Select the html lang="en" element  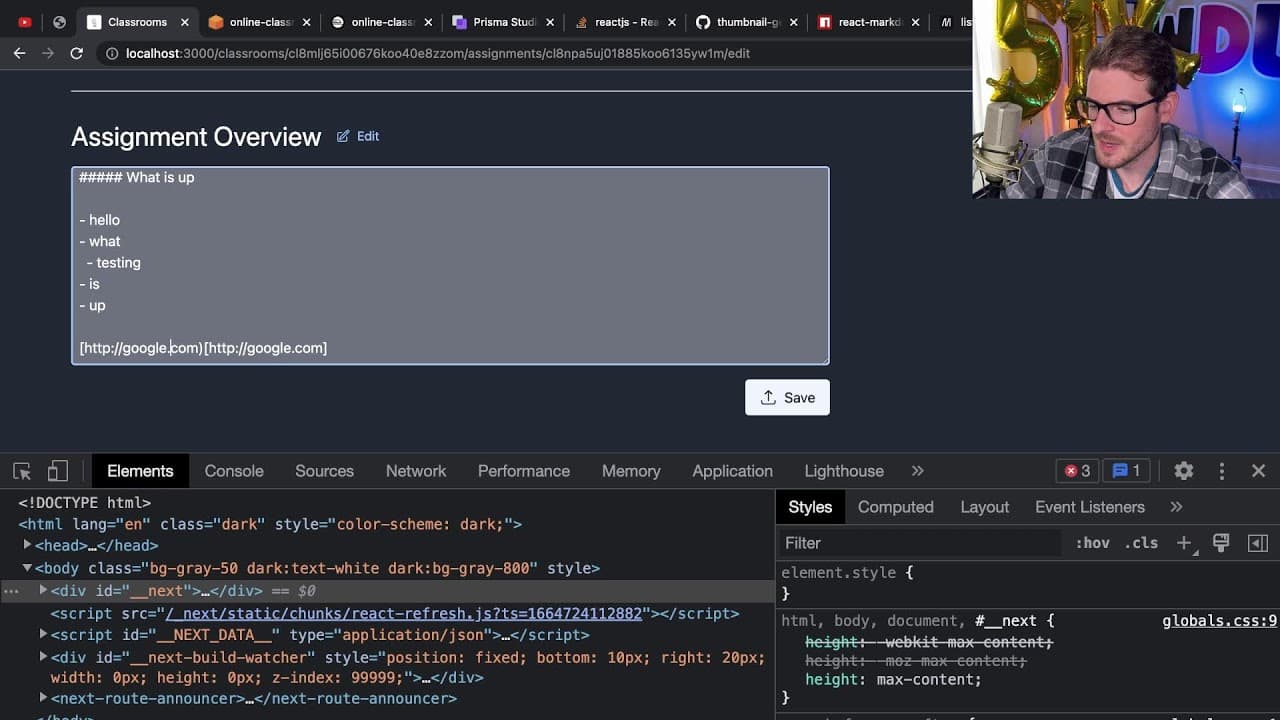270,524
